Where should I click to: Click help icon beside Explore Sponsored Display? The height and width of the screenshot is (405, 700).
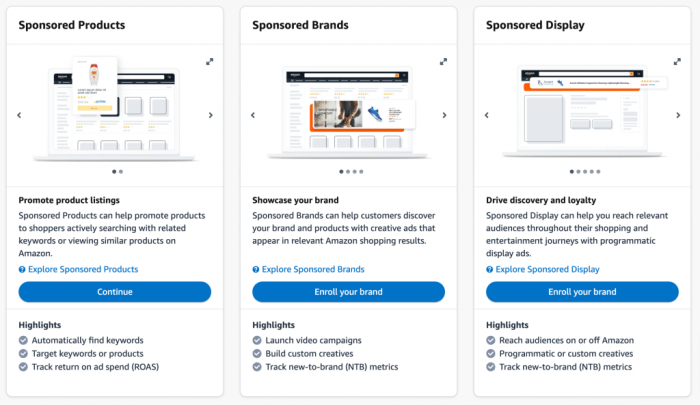[x=490, y=270]
